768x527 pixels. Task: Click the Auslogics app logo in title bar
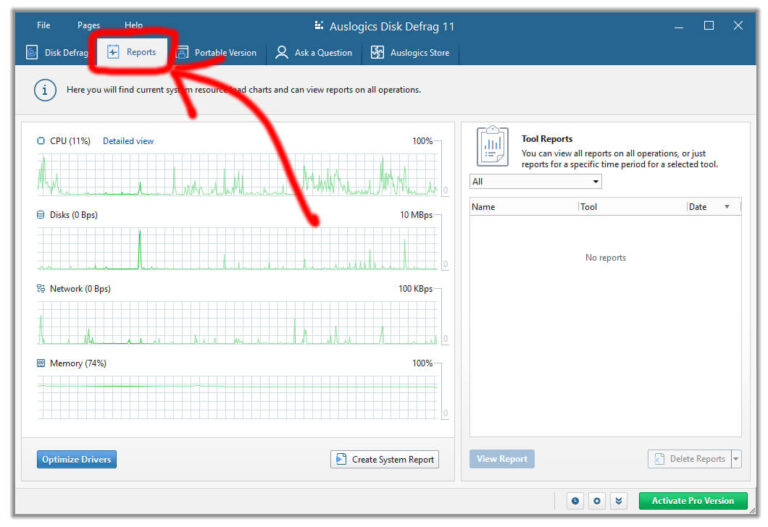(319, 25)
